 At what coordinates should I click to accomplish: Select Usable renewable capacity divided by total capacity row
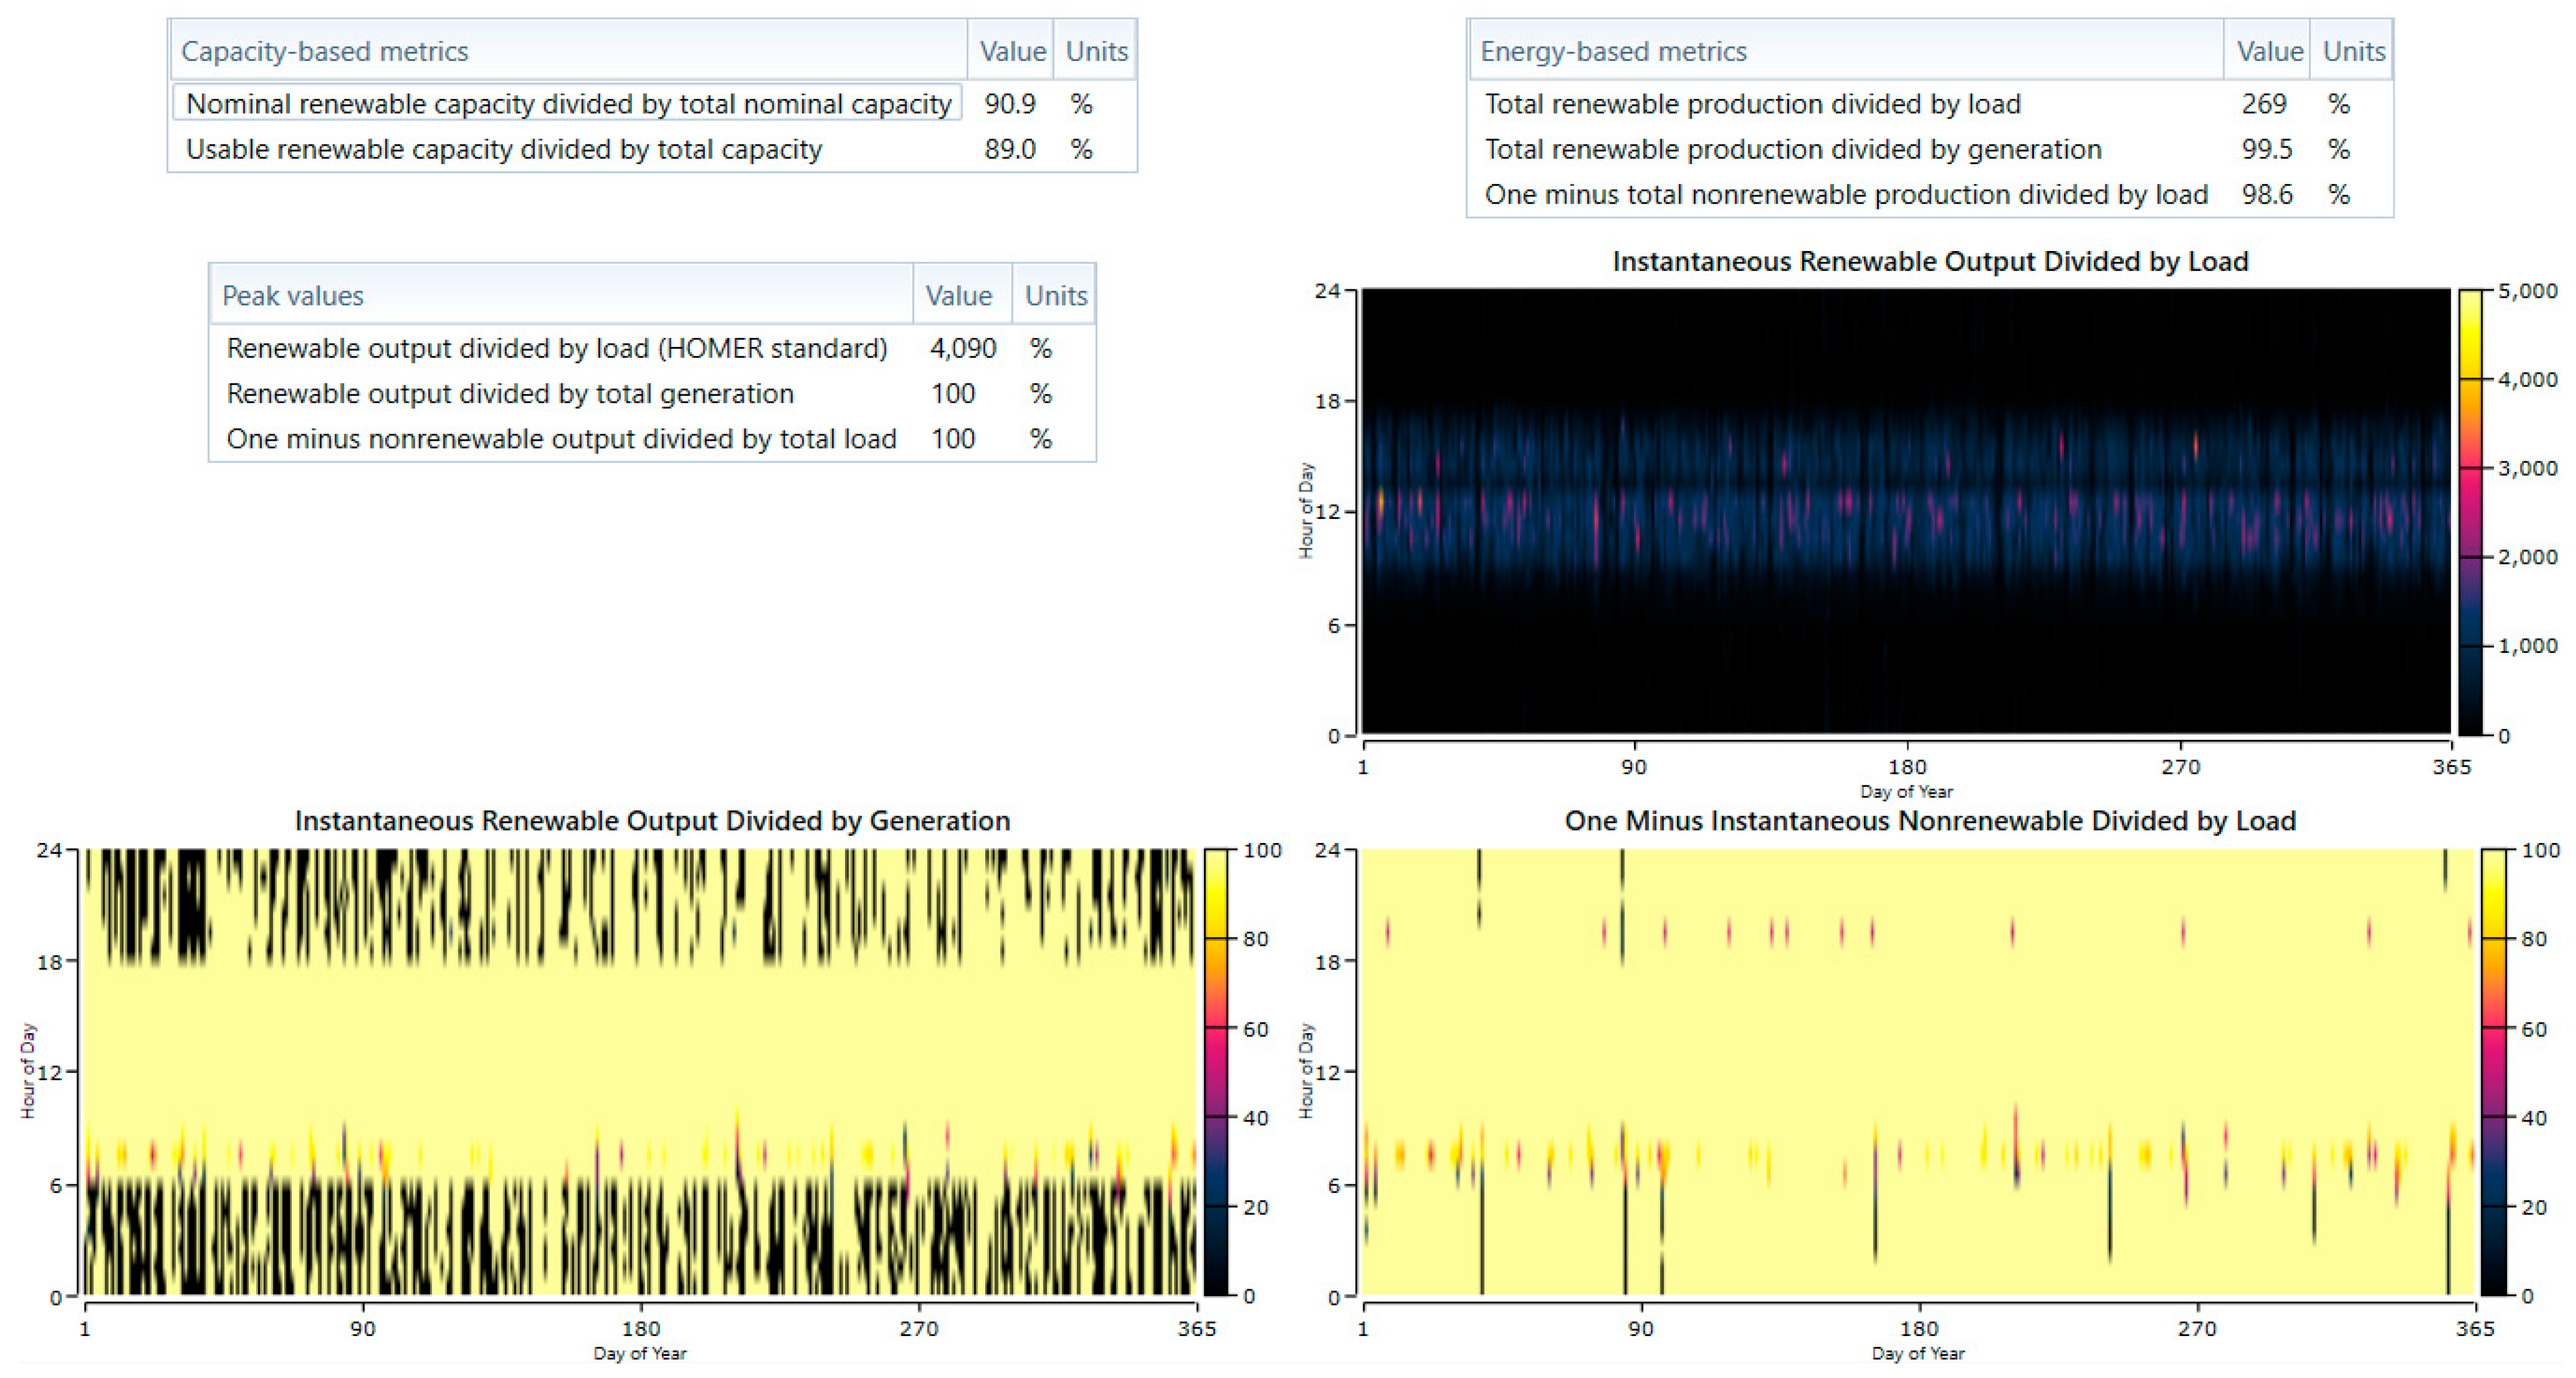pyautogui.click(x=504, y=150)
